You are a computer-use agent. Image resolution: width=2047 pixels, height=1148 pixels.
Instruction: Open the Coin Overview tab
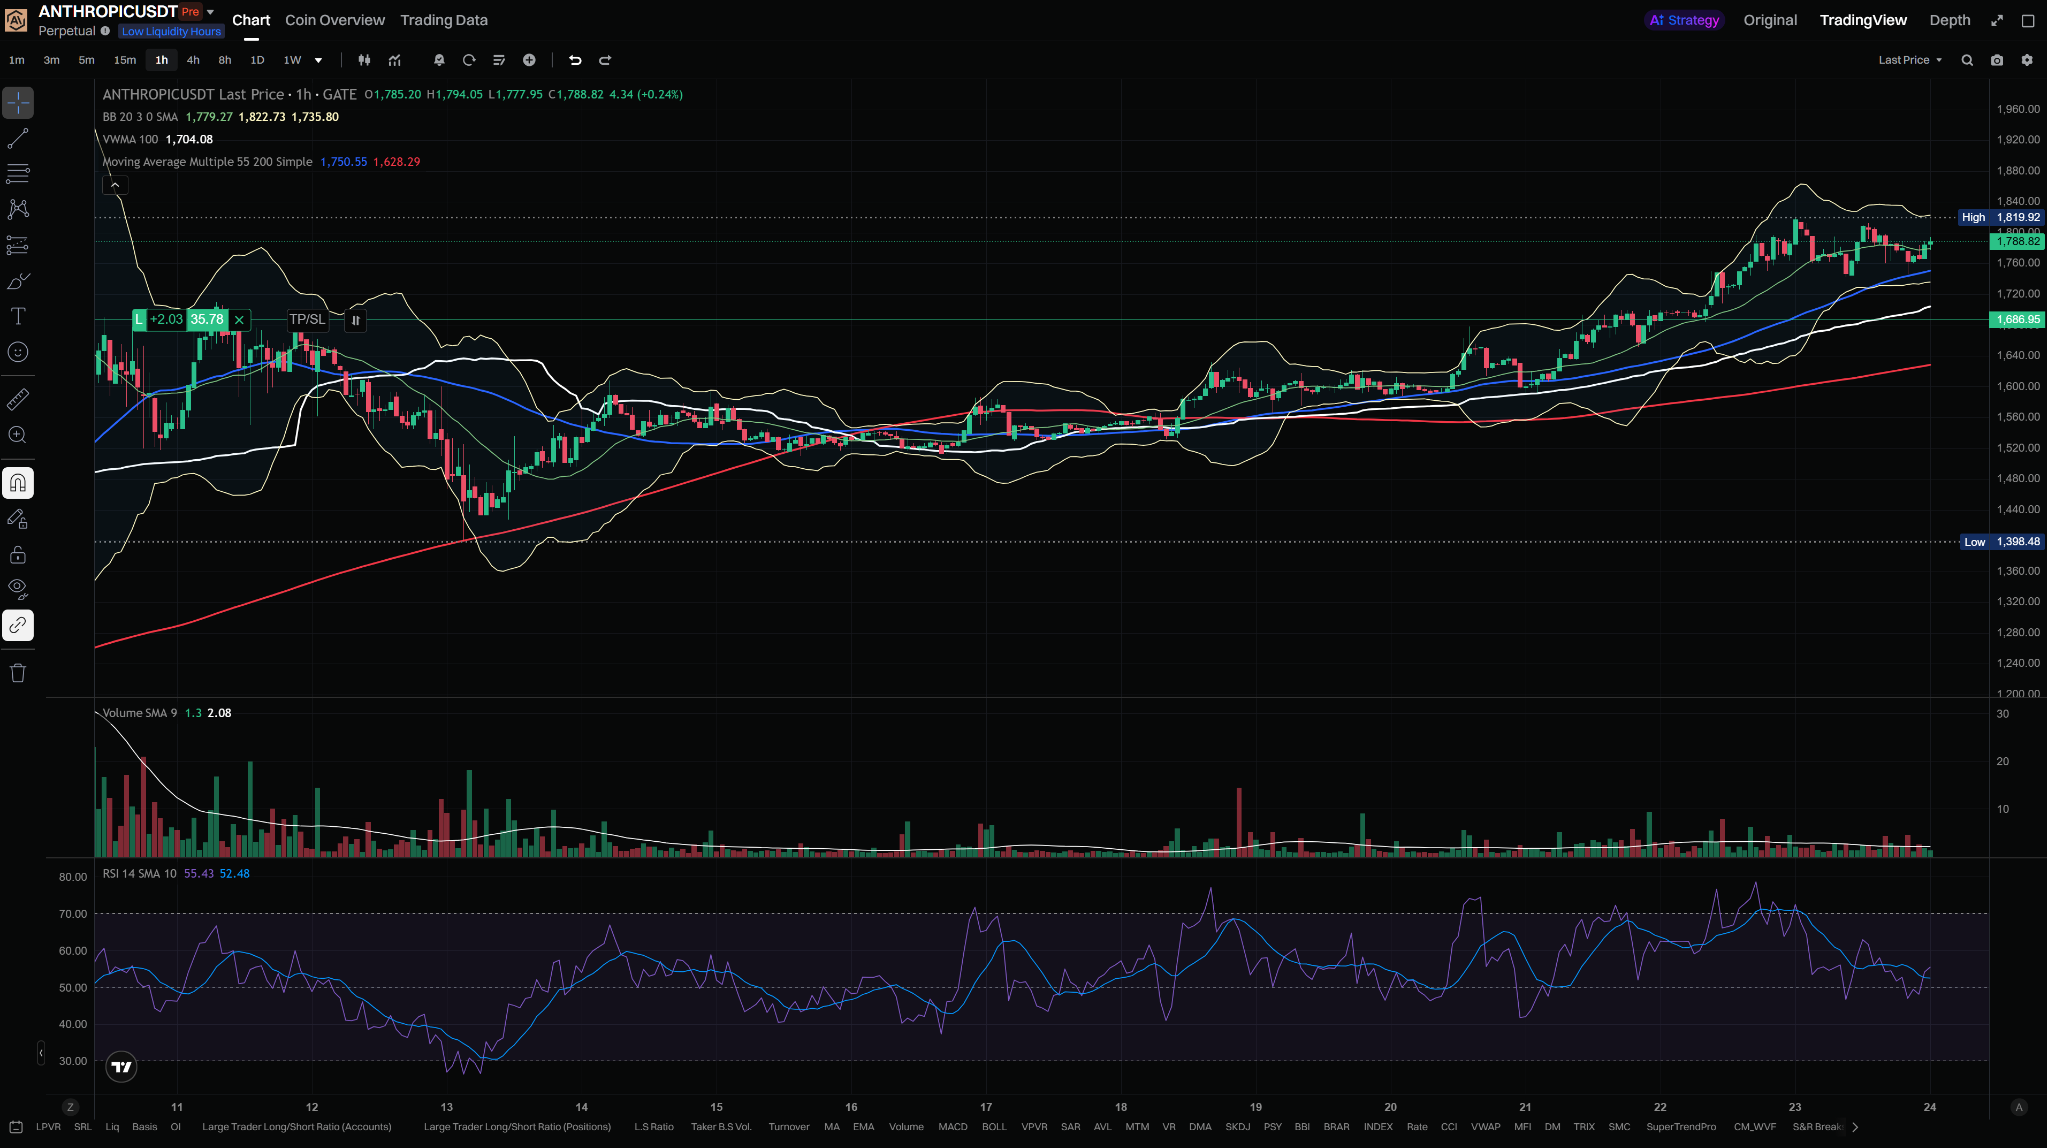tap(335, 20)
